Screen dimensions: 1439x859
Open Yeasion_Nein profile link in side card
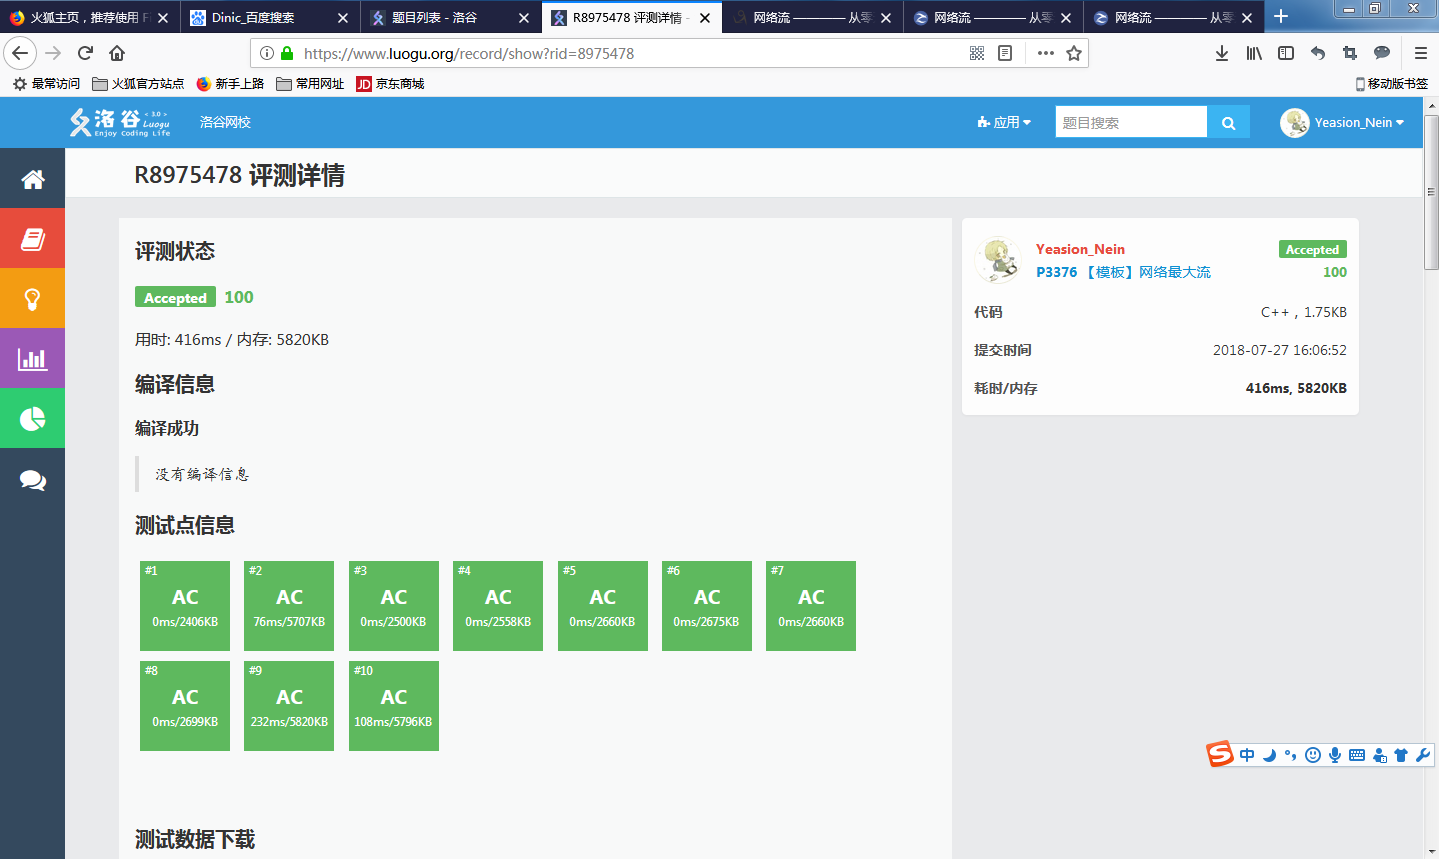point(1080,249)
